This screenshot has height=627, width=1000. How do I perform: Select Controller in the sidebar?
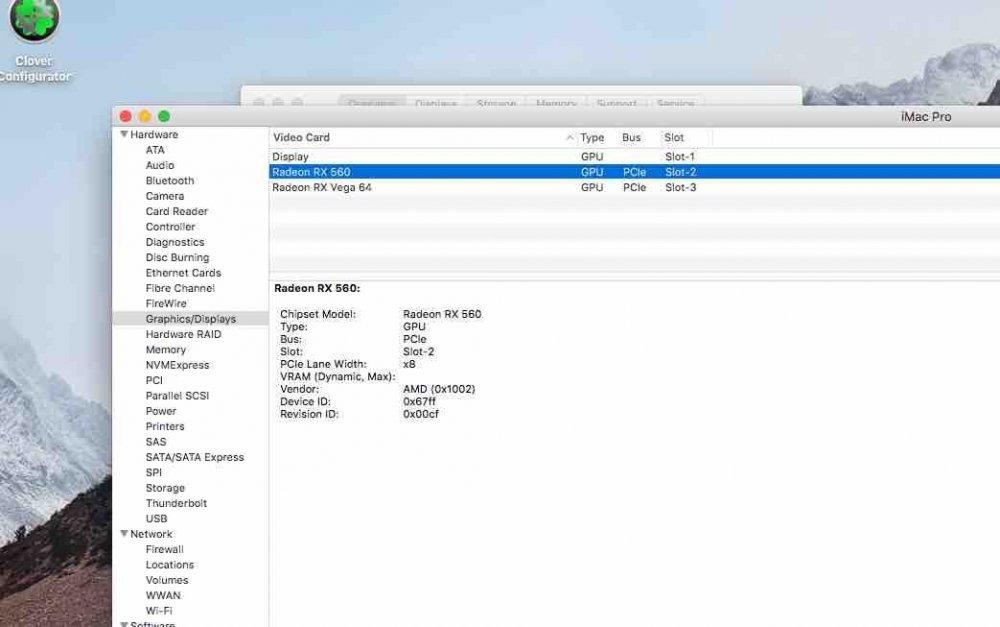point(170,226)
